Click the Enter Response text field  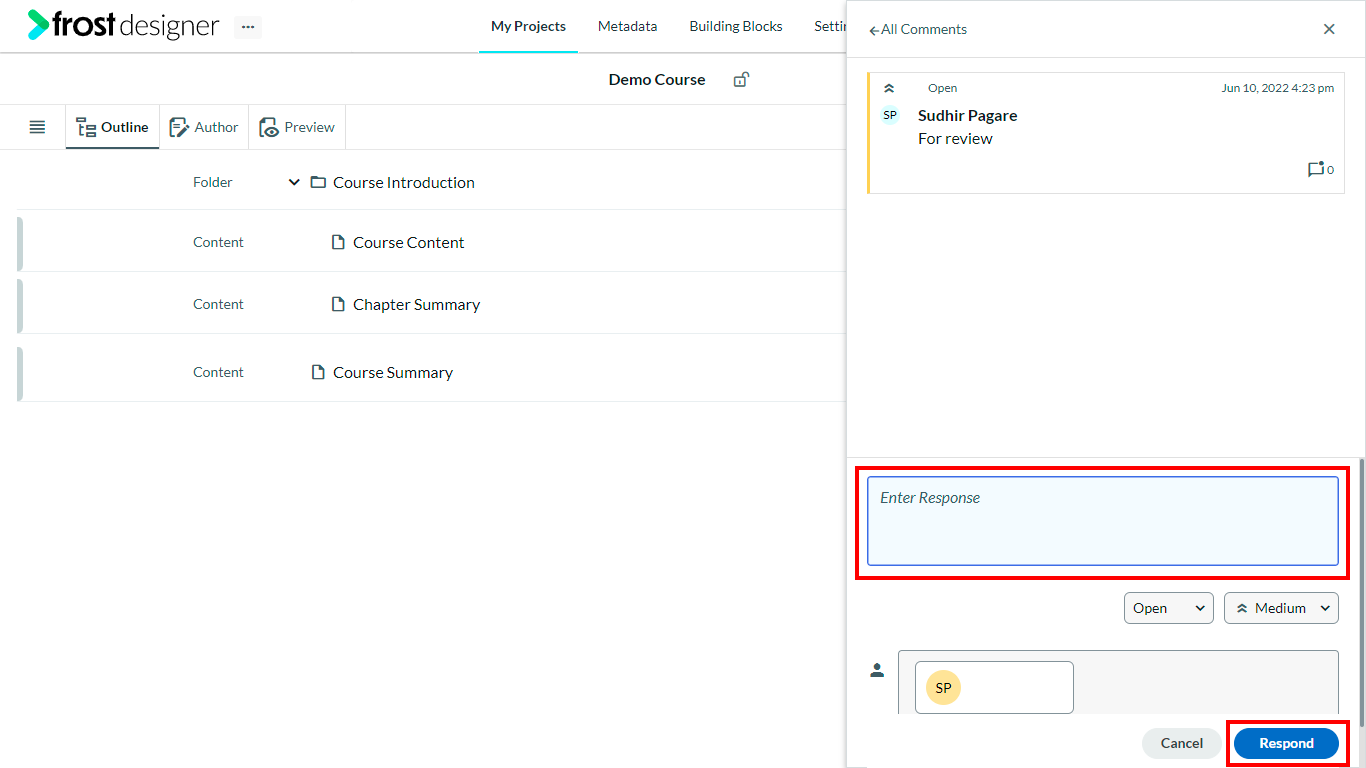coord(1102,521)
